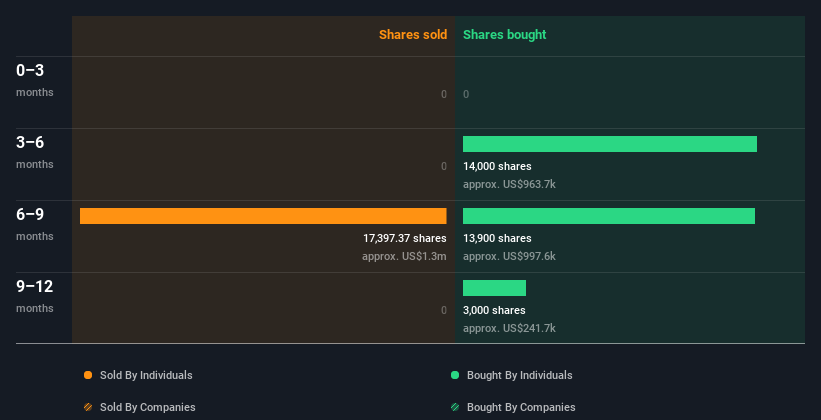Viewport: 821px width, 420px height.
Task: Select the Bought By Individuals legend text
Action: point(519,375)
